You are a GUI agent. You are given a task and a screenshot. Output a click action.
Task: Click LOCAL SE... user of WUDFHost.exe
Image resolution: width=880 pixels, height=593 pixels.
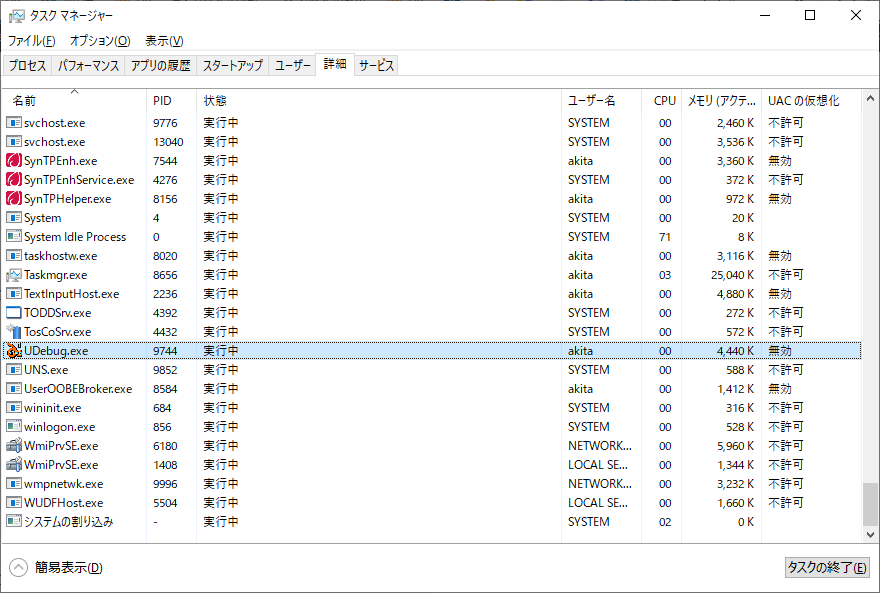point(598,503)
